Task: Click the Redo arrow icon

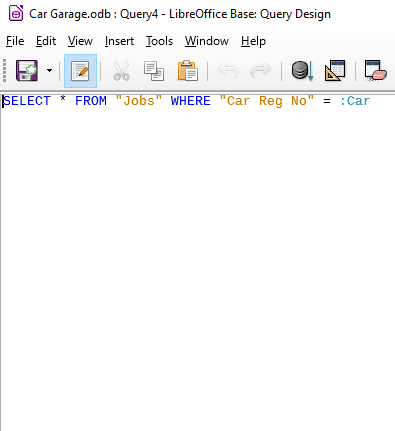Action: pos(260,71)
